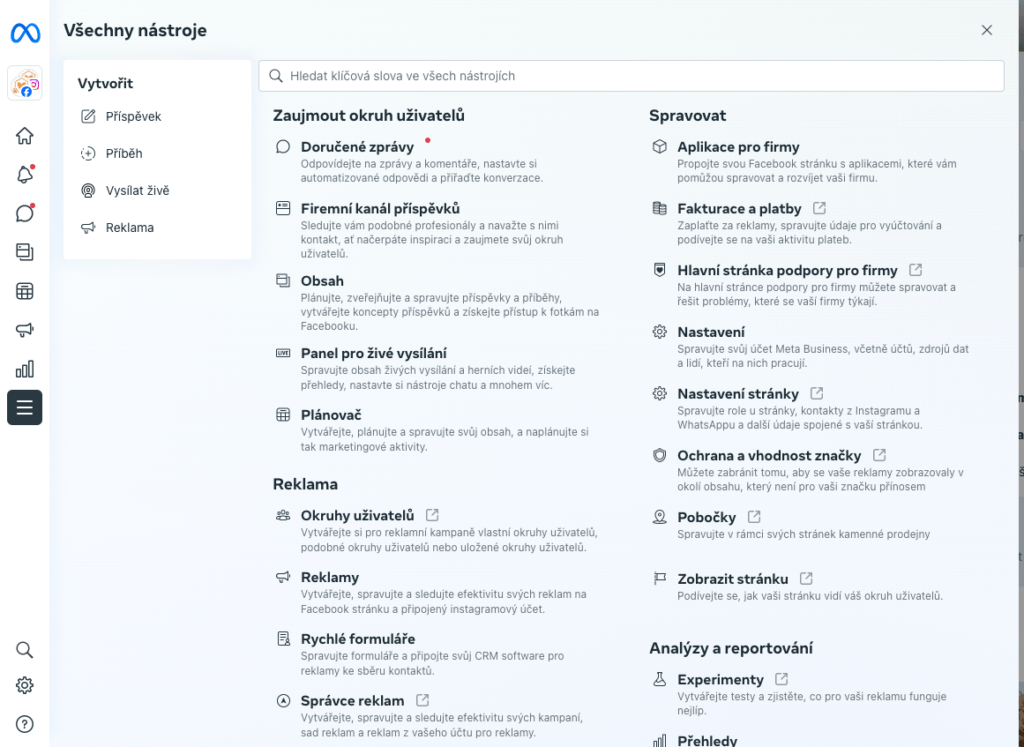1024x747 pixels.
Task: Choose Vysílat živě from create menu
Action: 137,191
